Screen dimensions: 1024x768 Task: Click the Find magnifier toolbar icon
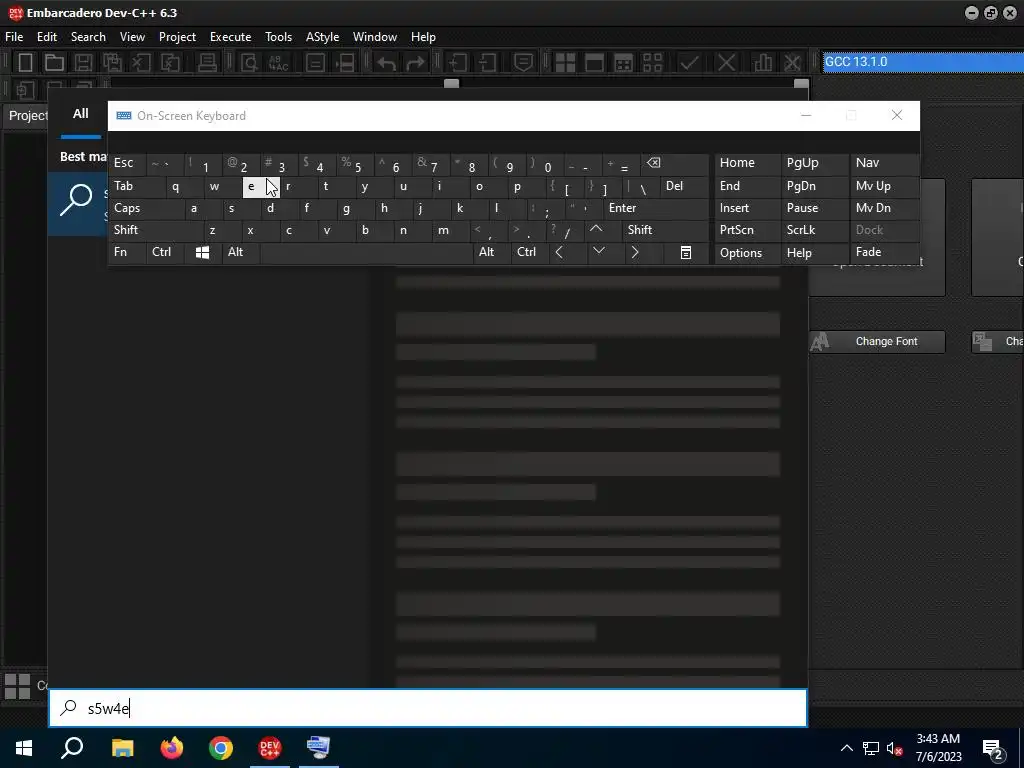click(x=249, y=63)
